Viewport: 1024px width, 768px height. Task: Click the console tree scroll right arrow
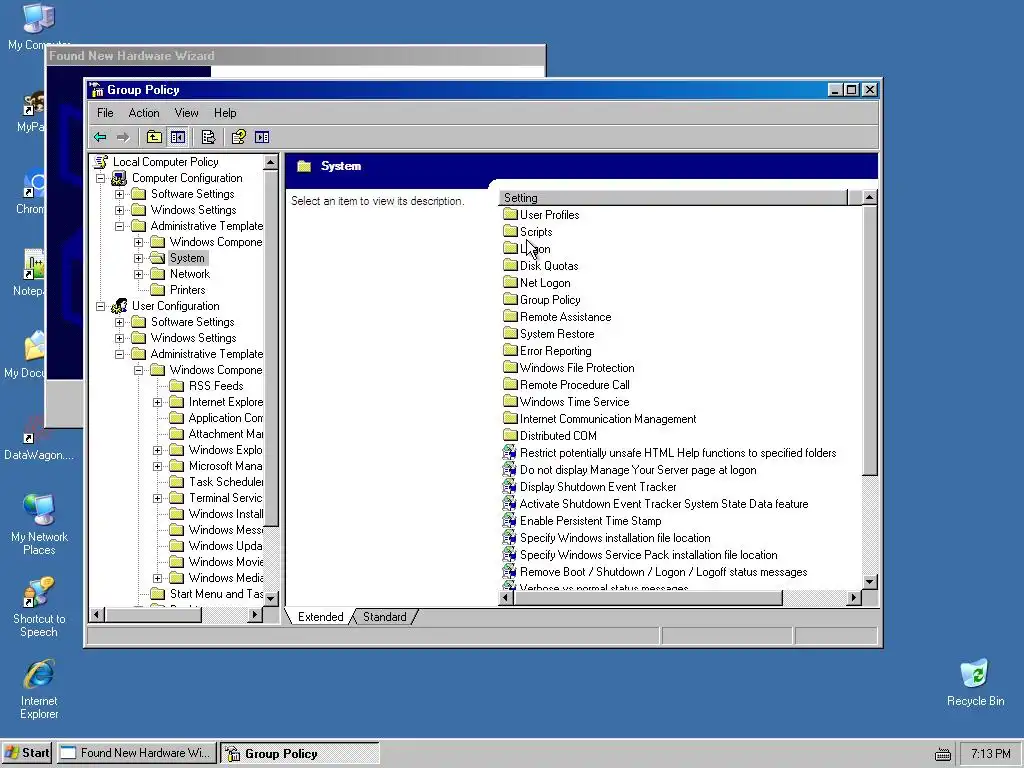tap(255, 614)
